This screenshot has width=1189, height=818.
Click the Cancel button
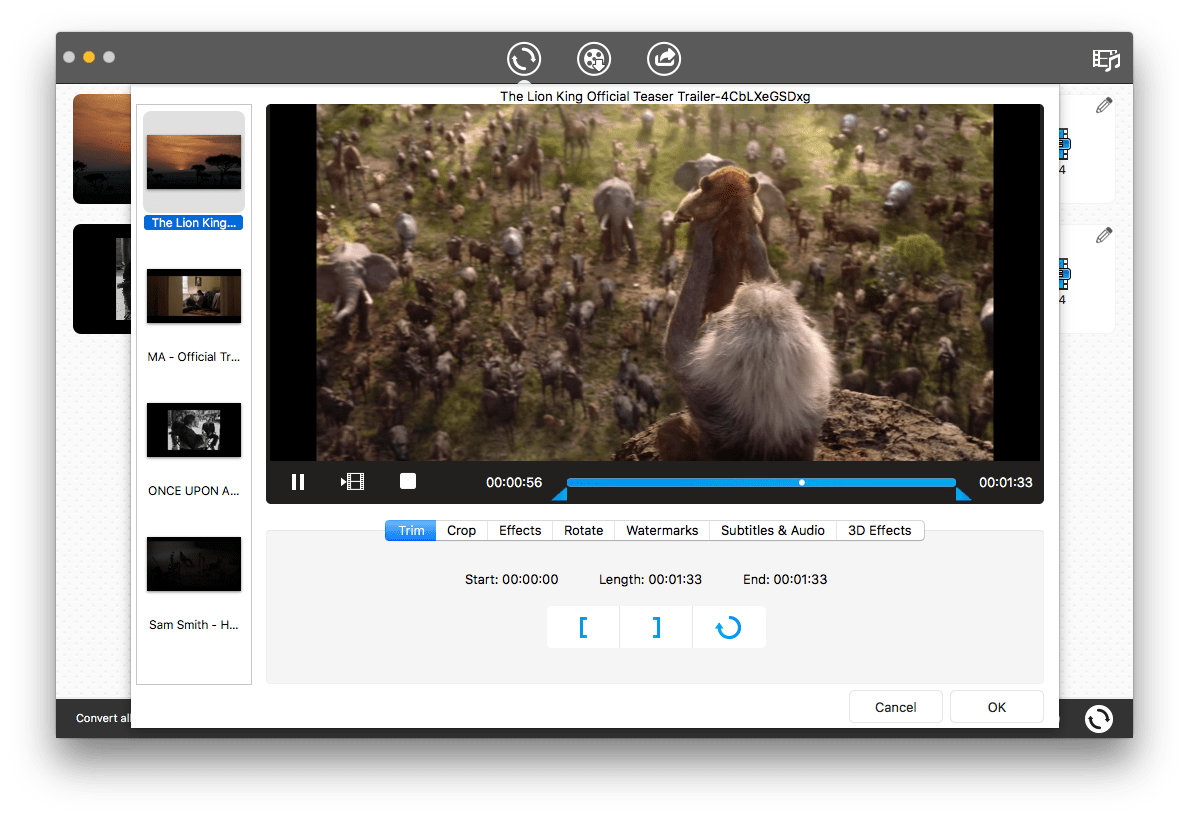point(896,707)
